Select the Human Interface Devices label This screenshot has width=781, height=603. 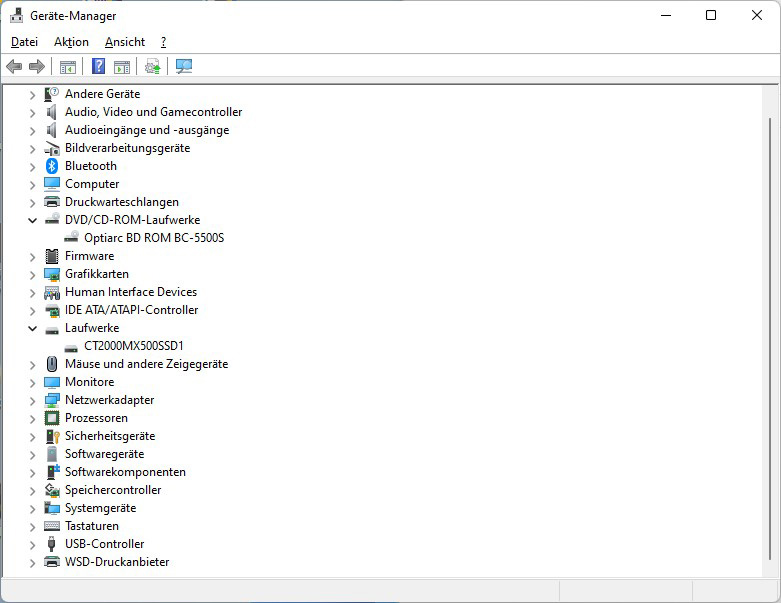131,292
